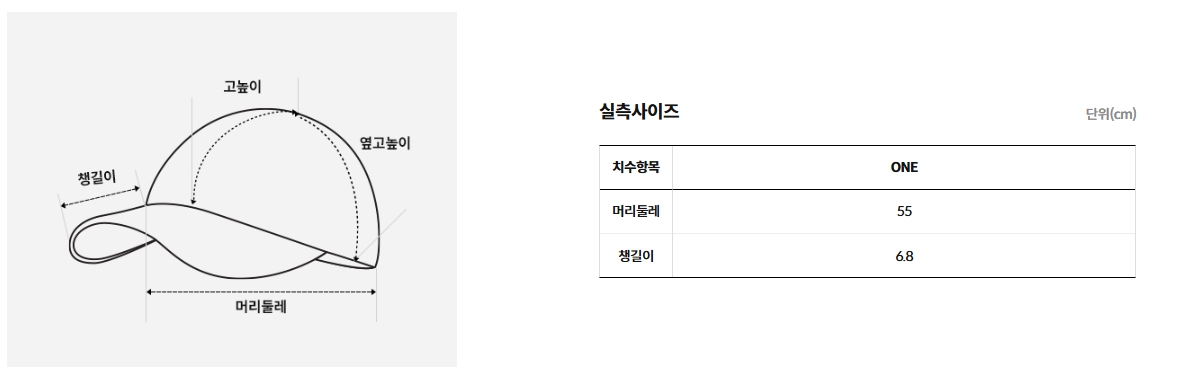1186x377 pixels.
Task: Click the gray diagram background panel
Action: click(232, 189)
